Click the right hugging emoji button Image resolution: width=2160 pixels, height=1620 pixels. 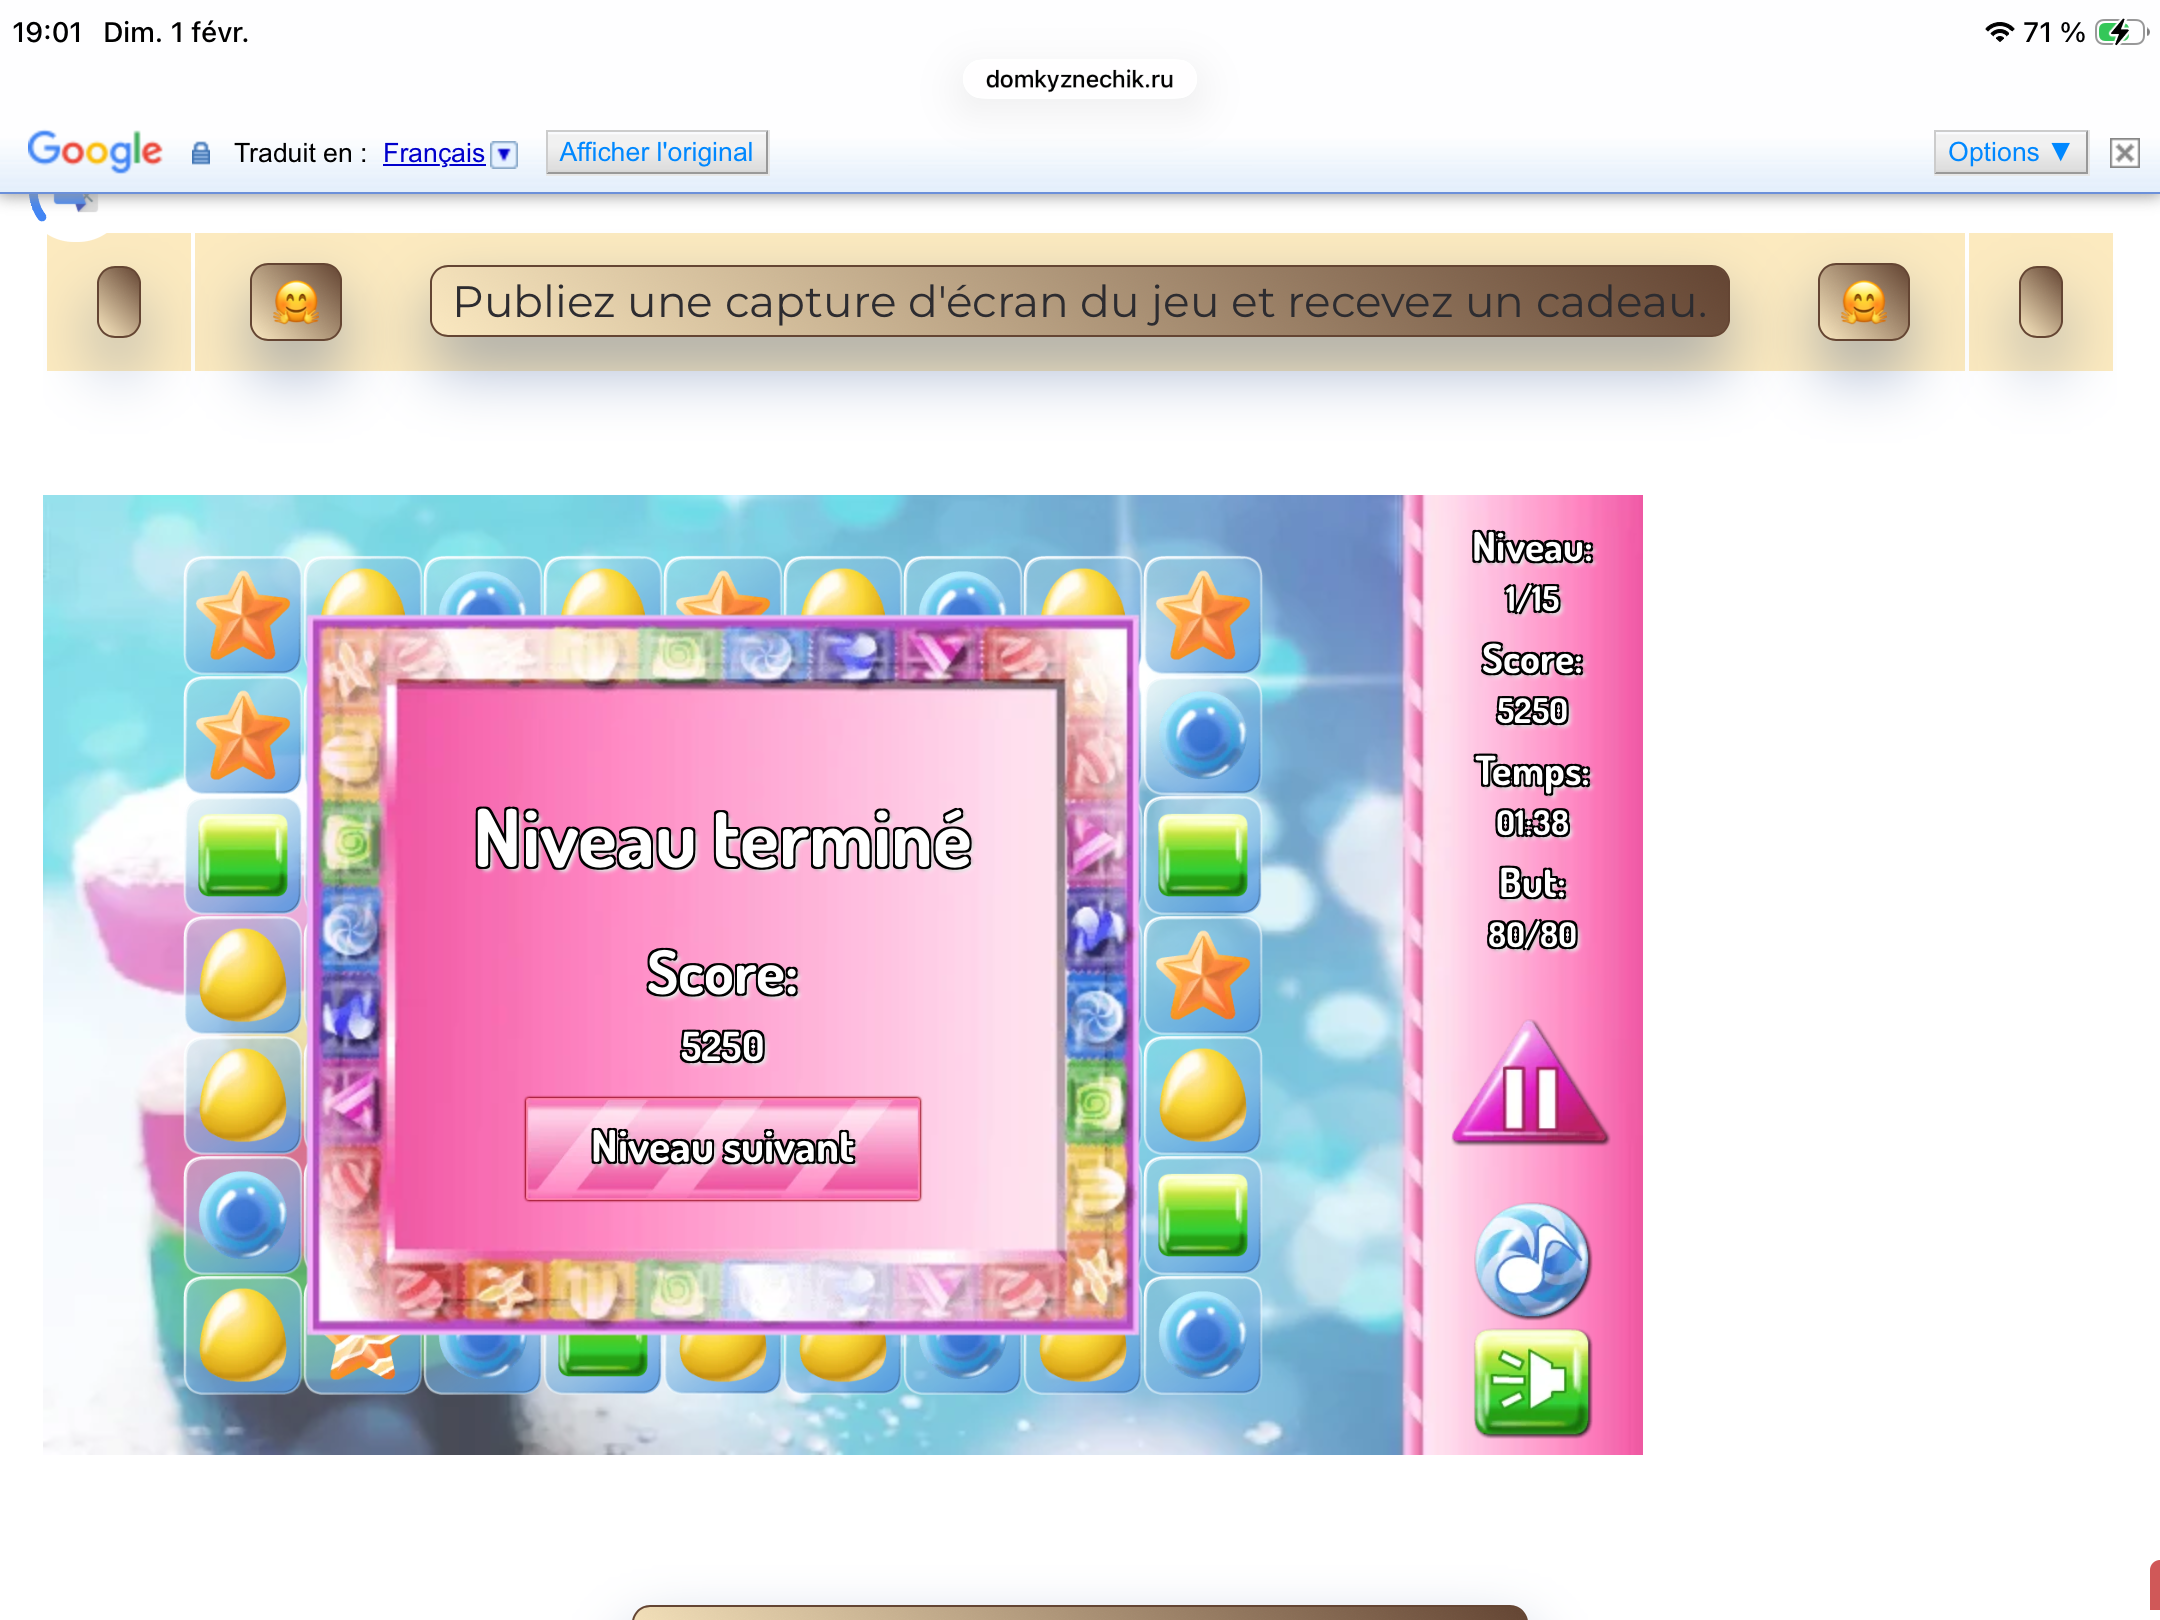coord(1863,302)
